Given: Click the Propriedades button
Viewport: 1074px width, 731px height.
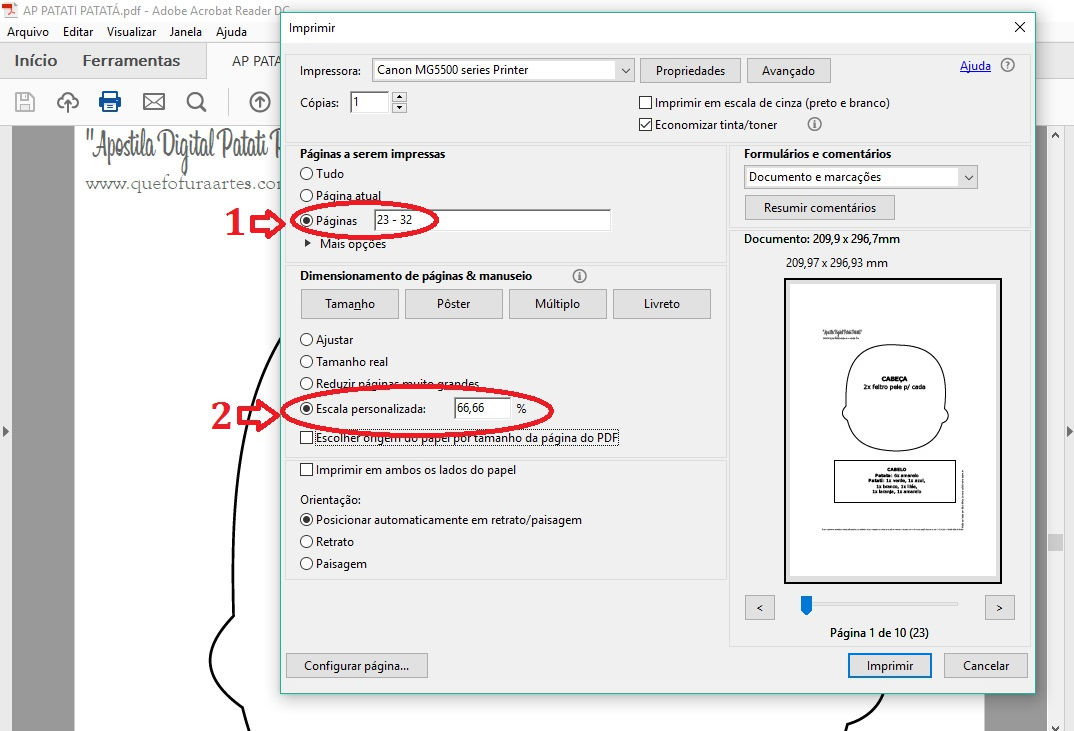Looking at the screenshot, I should tap(690, 71).
